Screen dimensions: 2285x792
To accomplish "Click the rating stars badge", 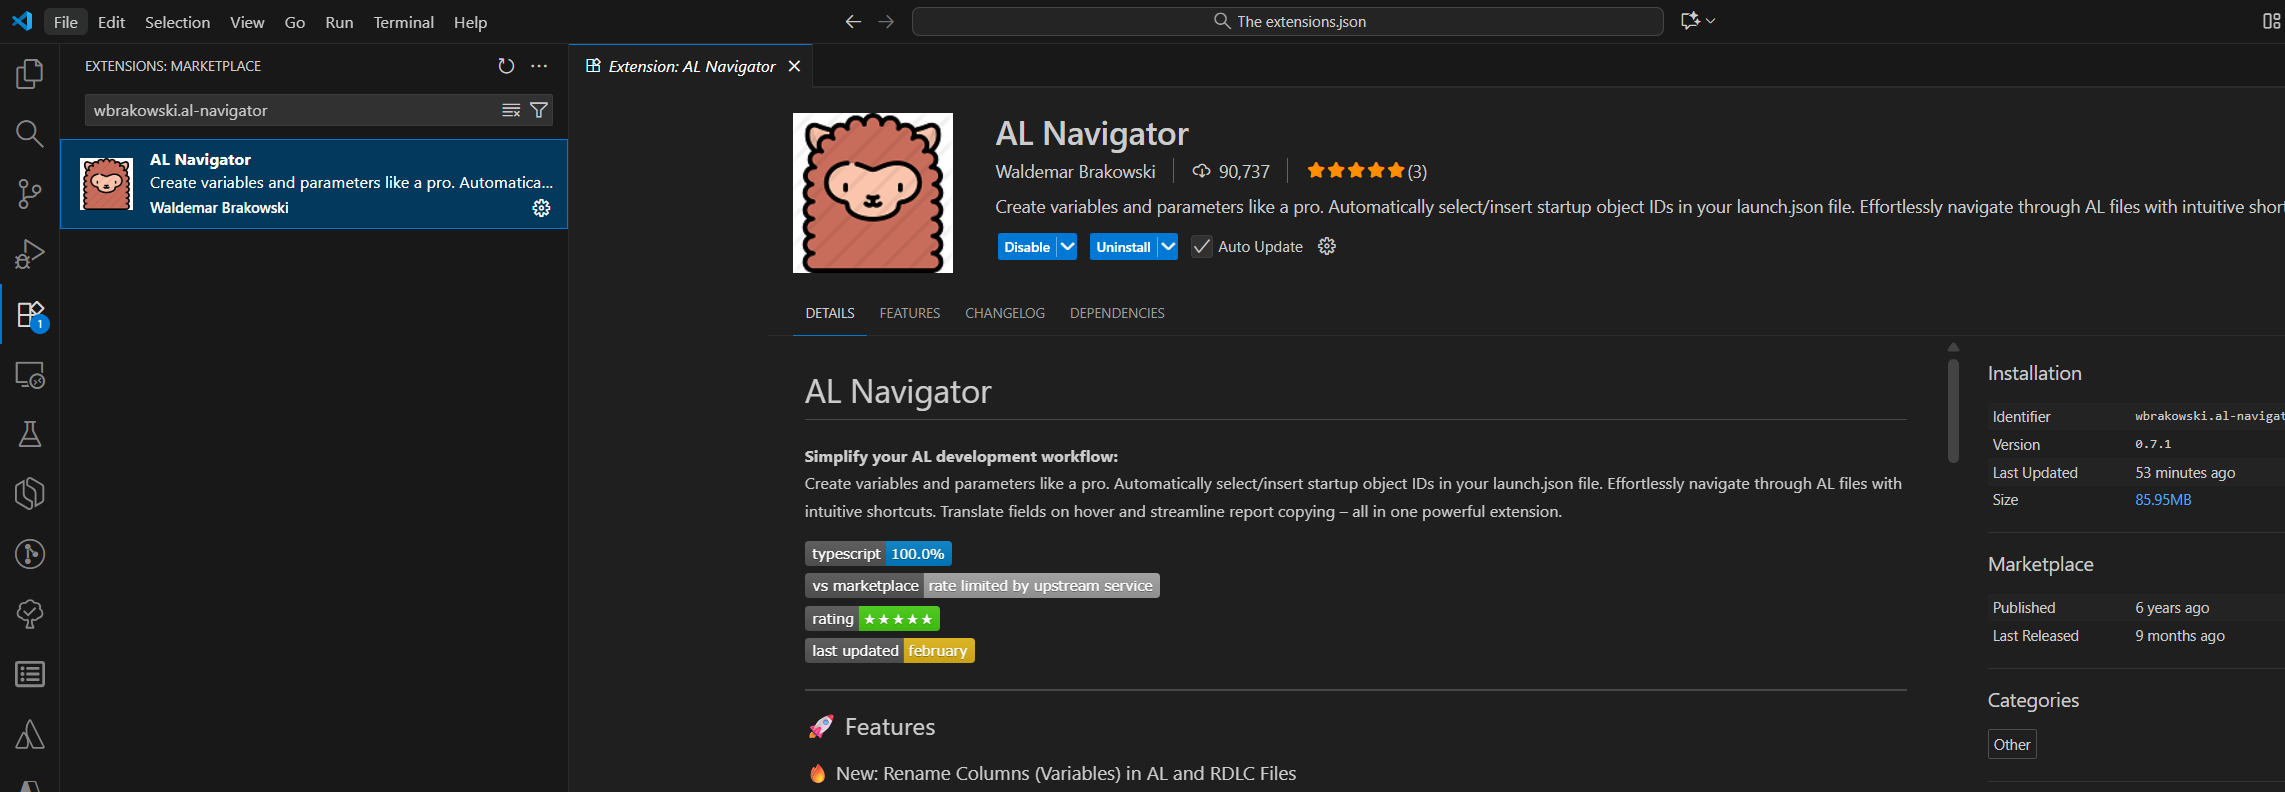I will (x=872, y=619).
